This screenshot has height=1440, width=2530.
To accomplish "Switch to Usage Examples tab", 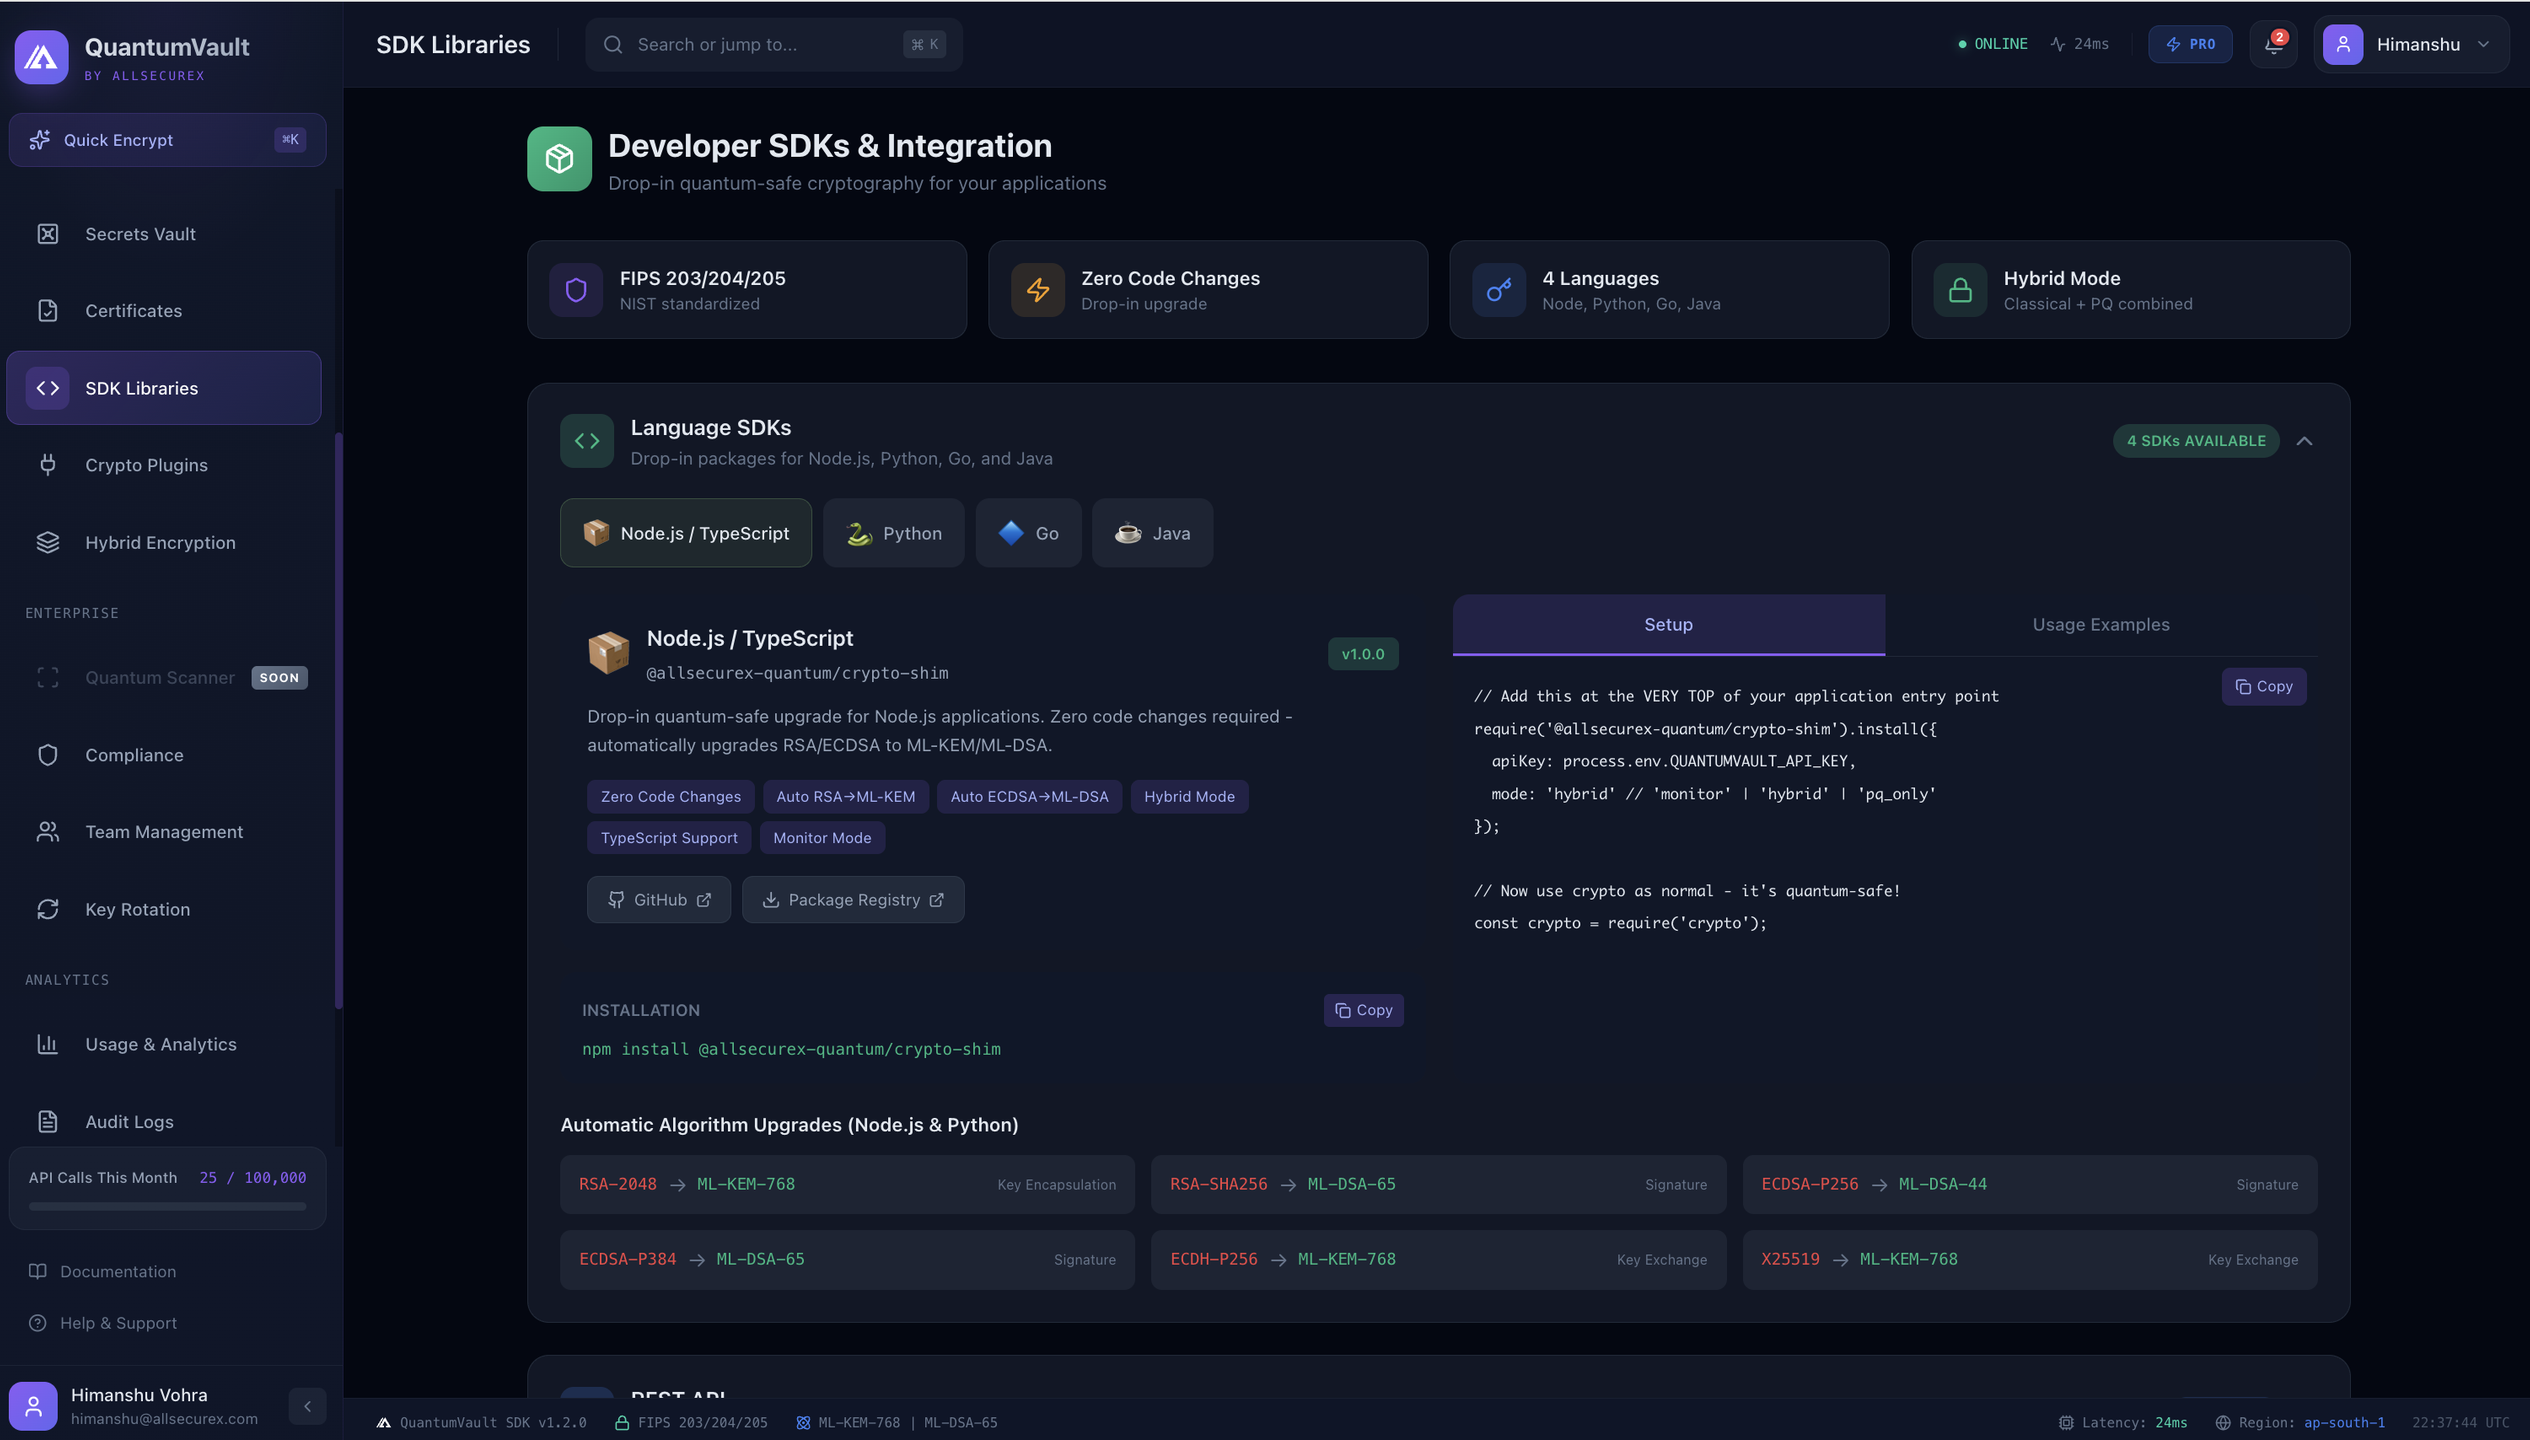I will pos(2100,624).
